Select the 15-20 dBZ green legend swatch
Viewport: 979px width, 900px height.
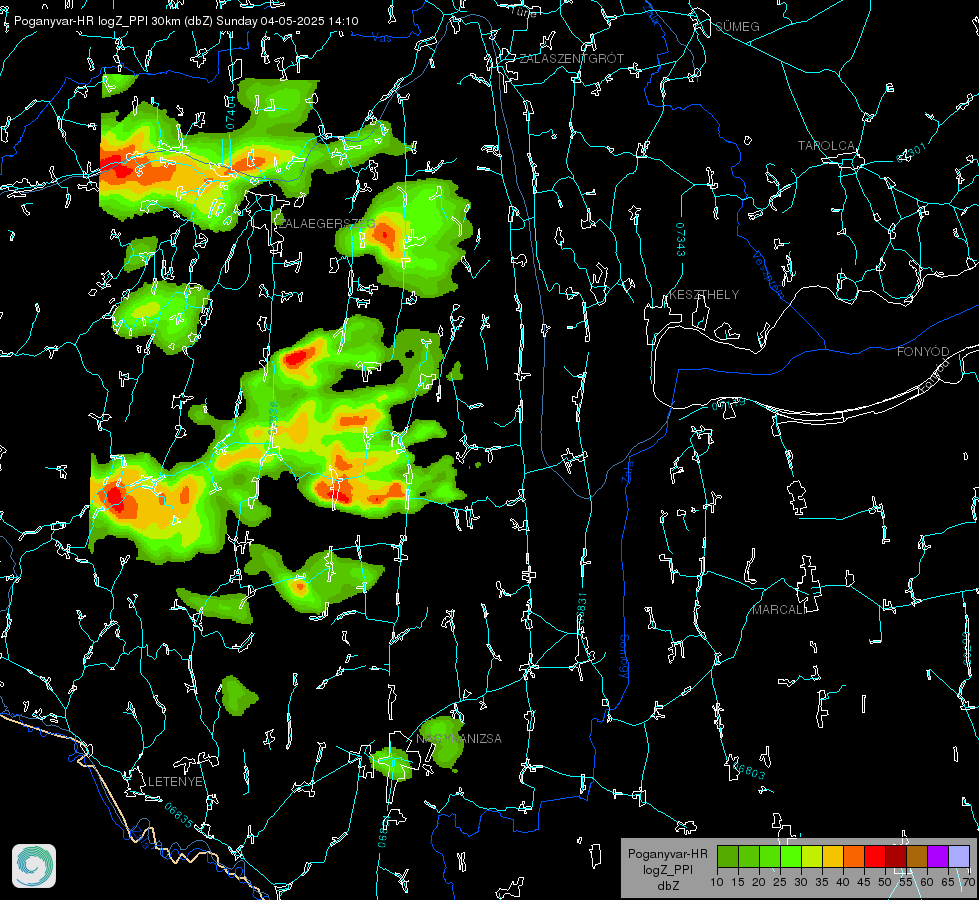tap(749, 856)
